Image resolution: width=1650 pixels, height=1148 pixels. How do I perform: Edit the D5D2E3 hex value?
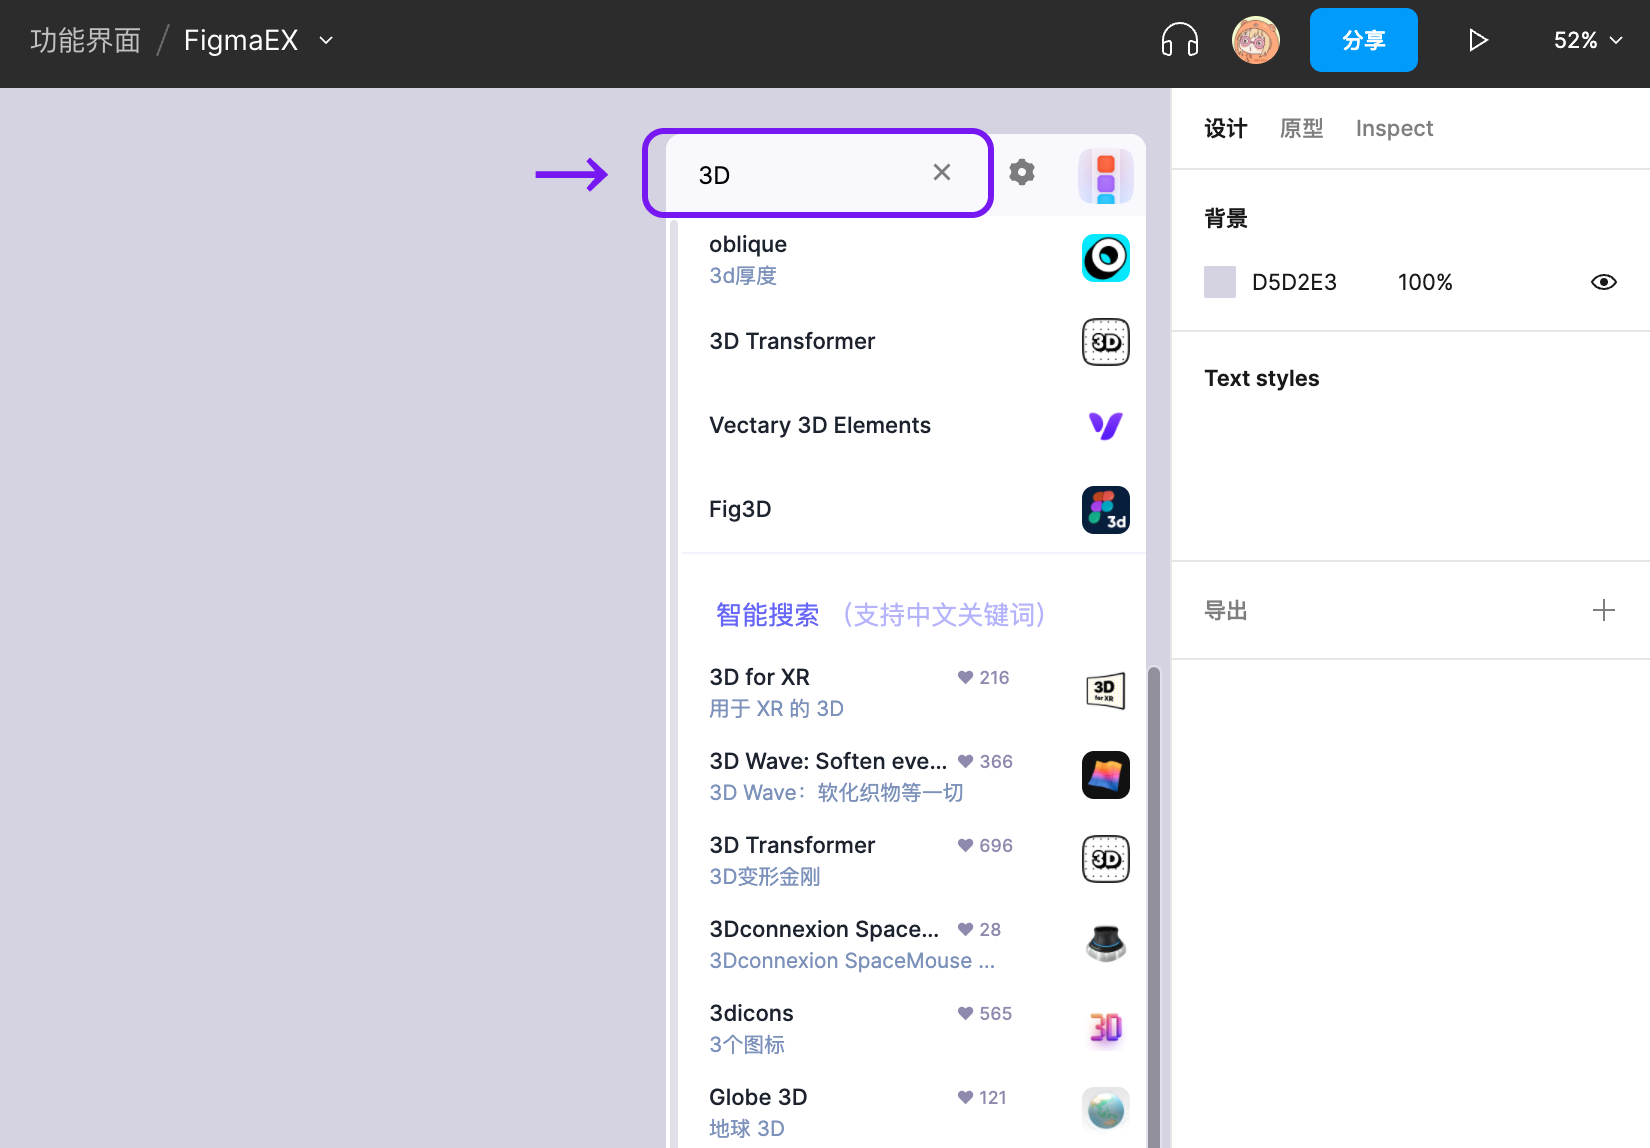point(1294,282)
